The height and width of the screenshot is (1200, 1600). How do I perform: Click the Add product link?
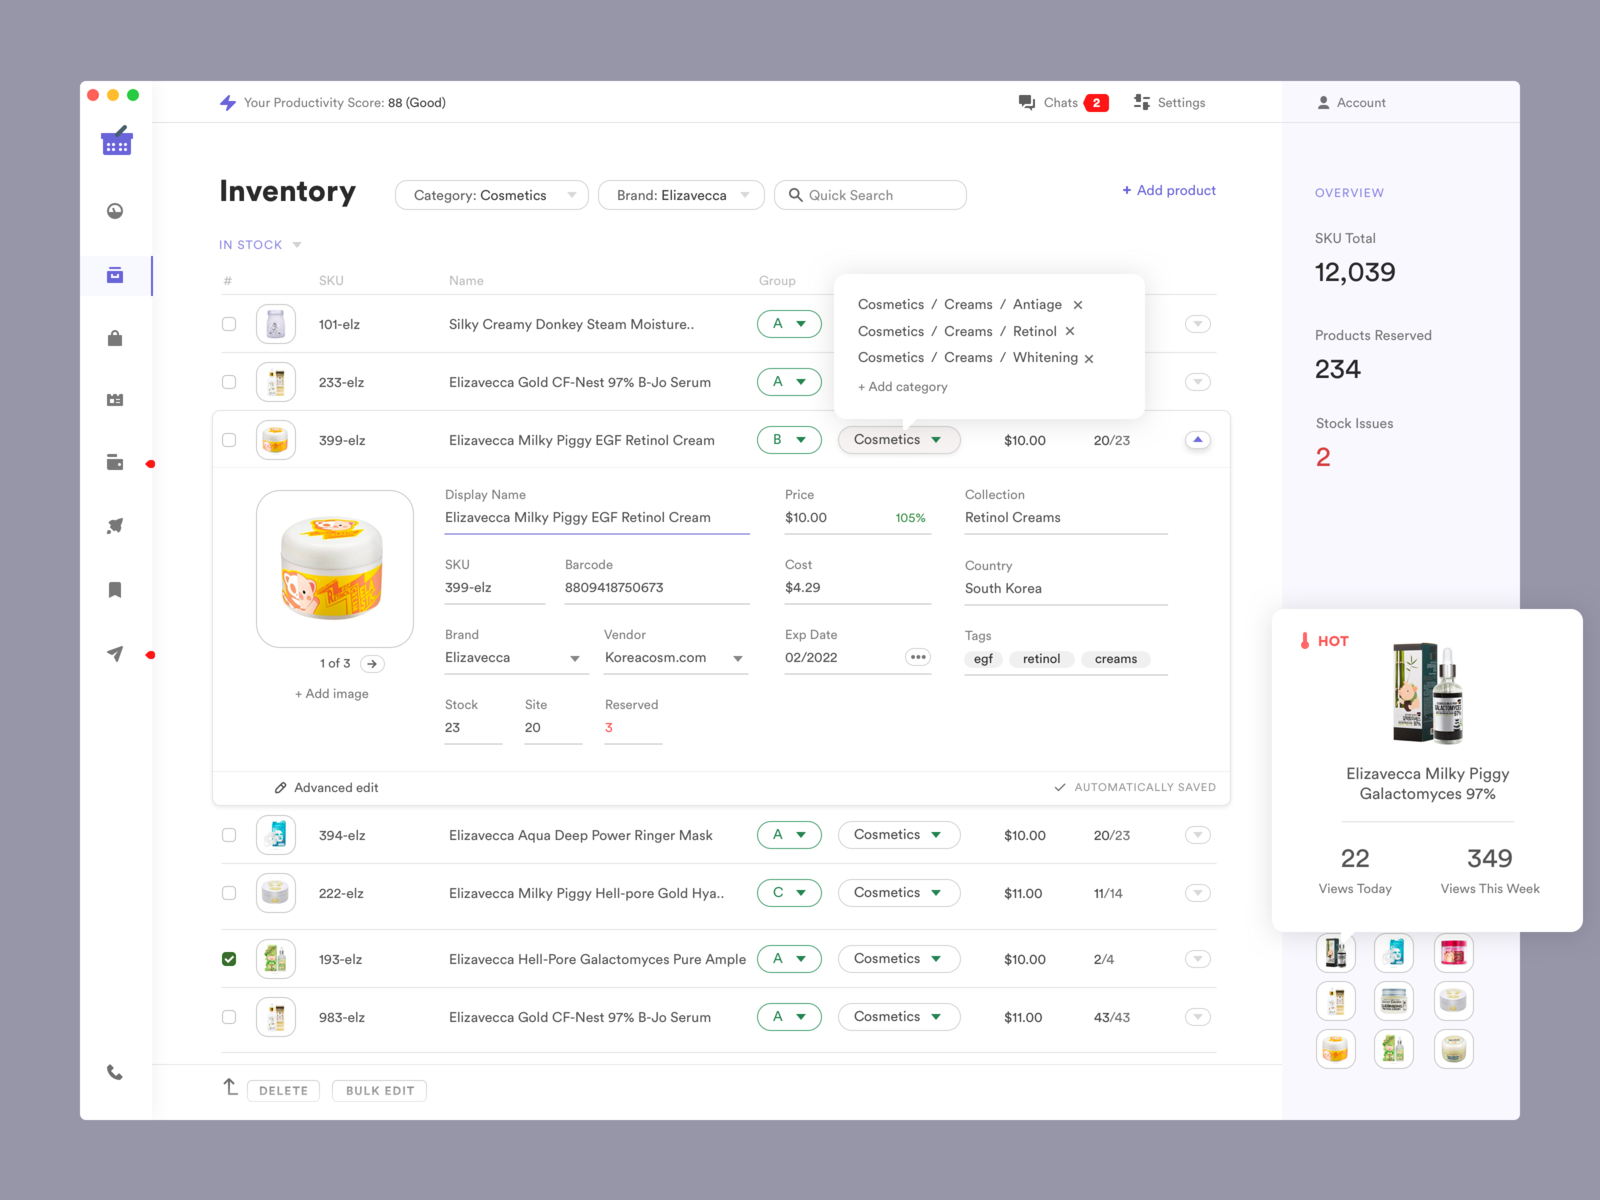[1168, 190]
